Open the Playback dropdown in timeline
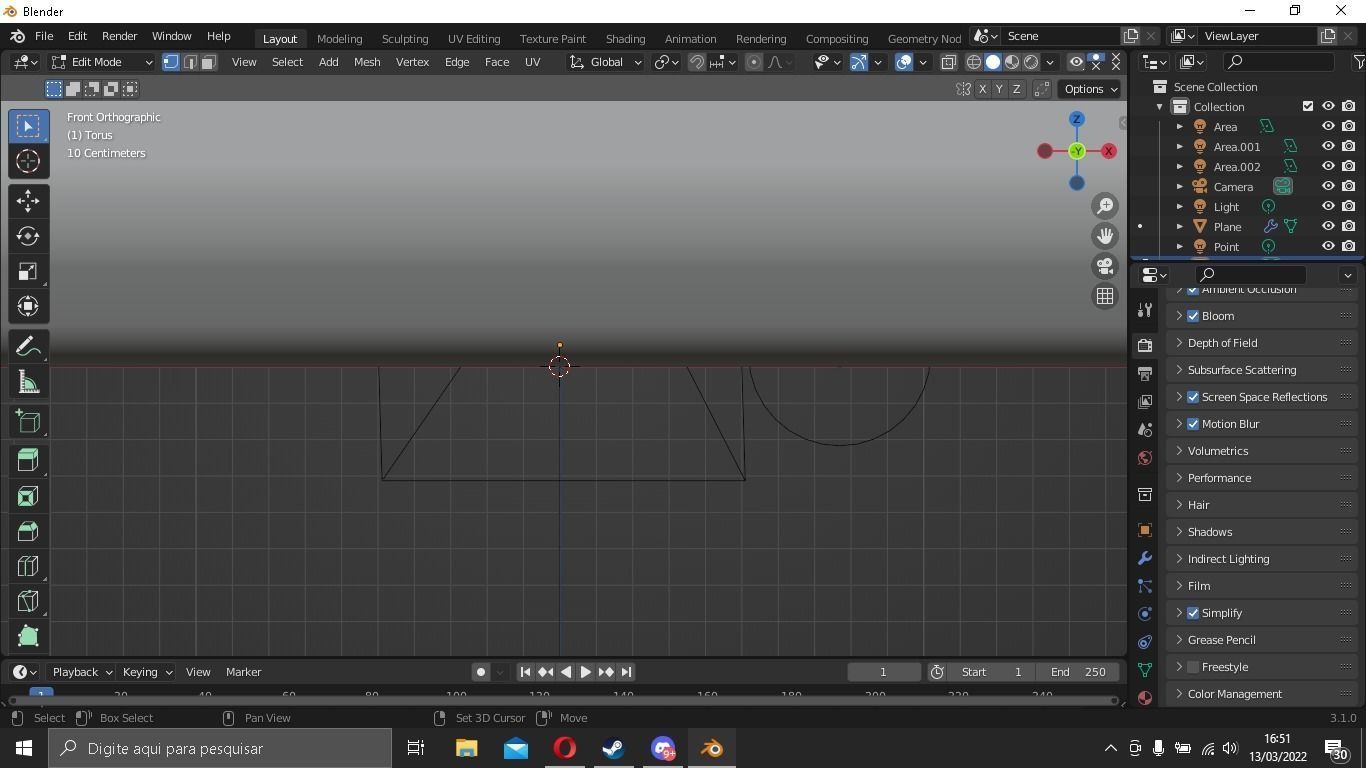Image resolution: width=1366 pixels, height=768 pixels. [x=82, y=672]
